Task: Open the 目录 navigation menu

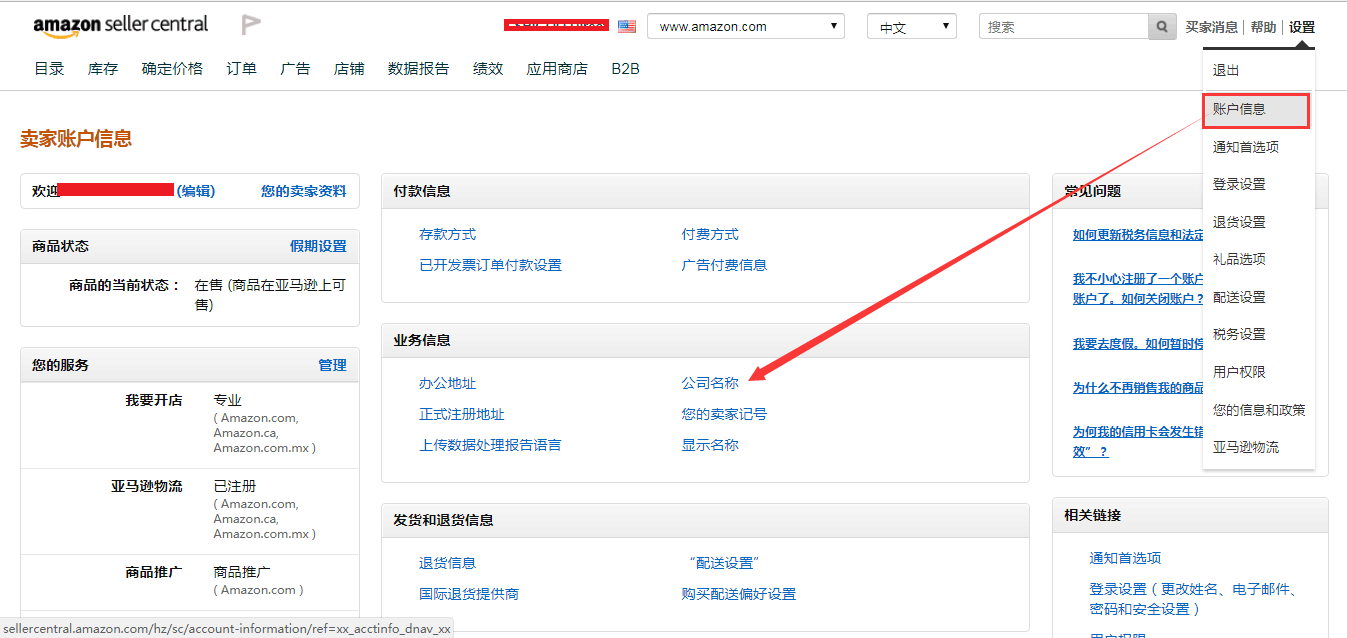Action: click(x=49, y=69)
